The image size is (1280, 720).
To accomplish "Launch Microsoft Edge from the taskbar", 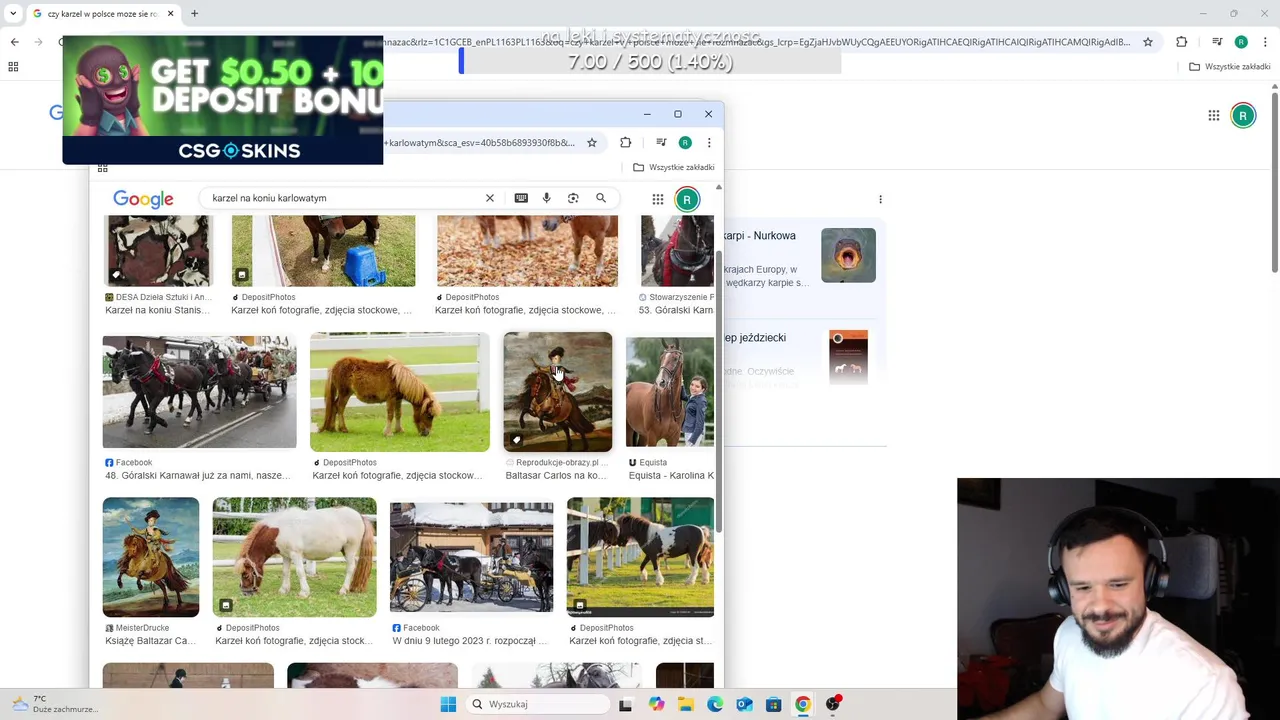I will pyautogui.click(x=715, y=704).
